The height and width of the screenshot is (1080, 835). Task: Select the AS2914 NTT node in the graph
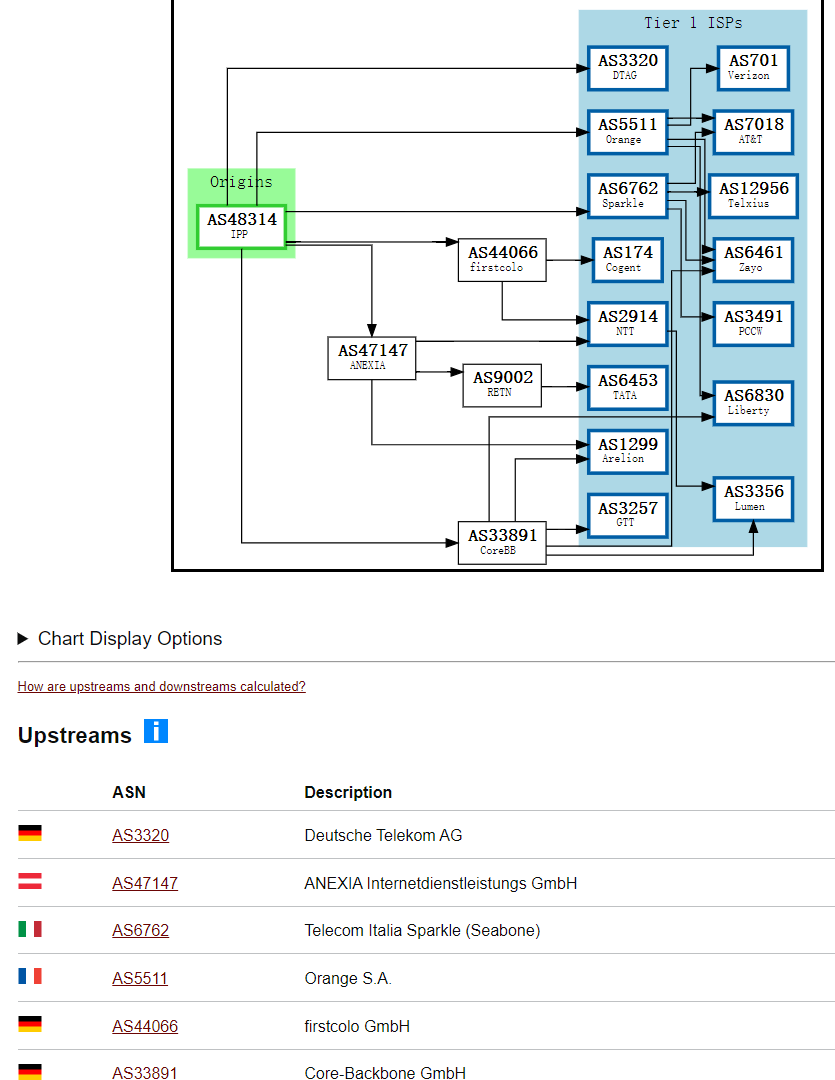(x=628, y=324)
